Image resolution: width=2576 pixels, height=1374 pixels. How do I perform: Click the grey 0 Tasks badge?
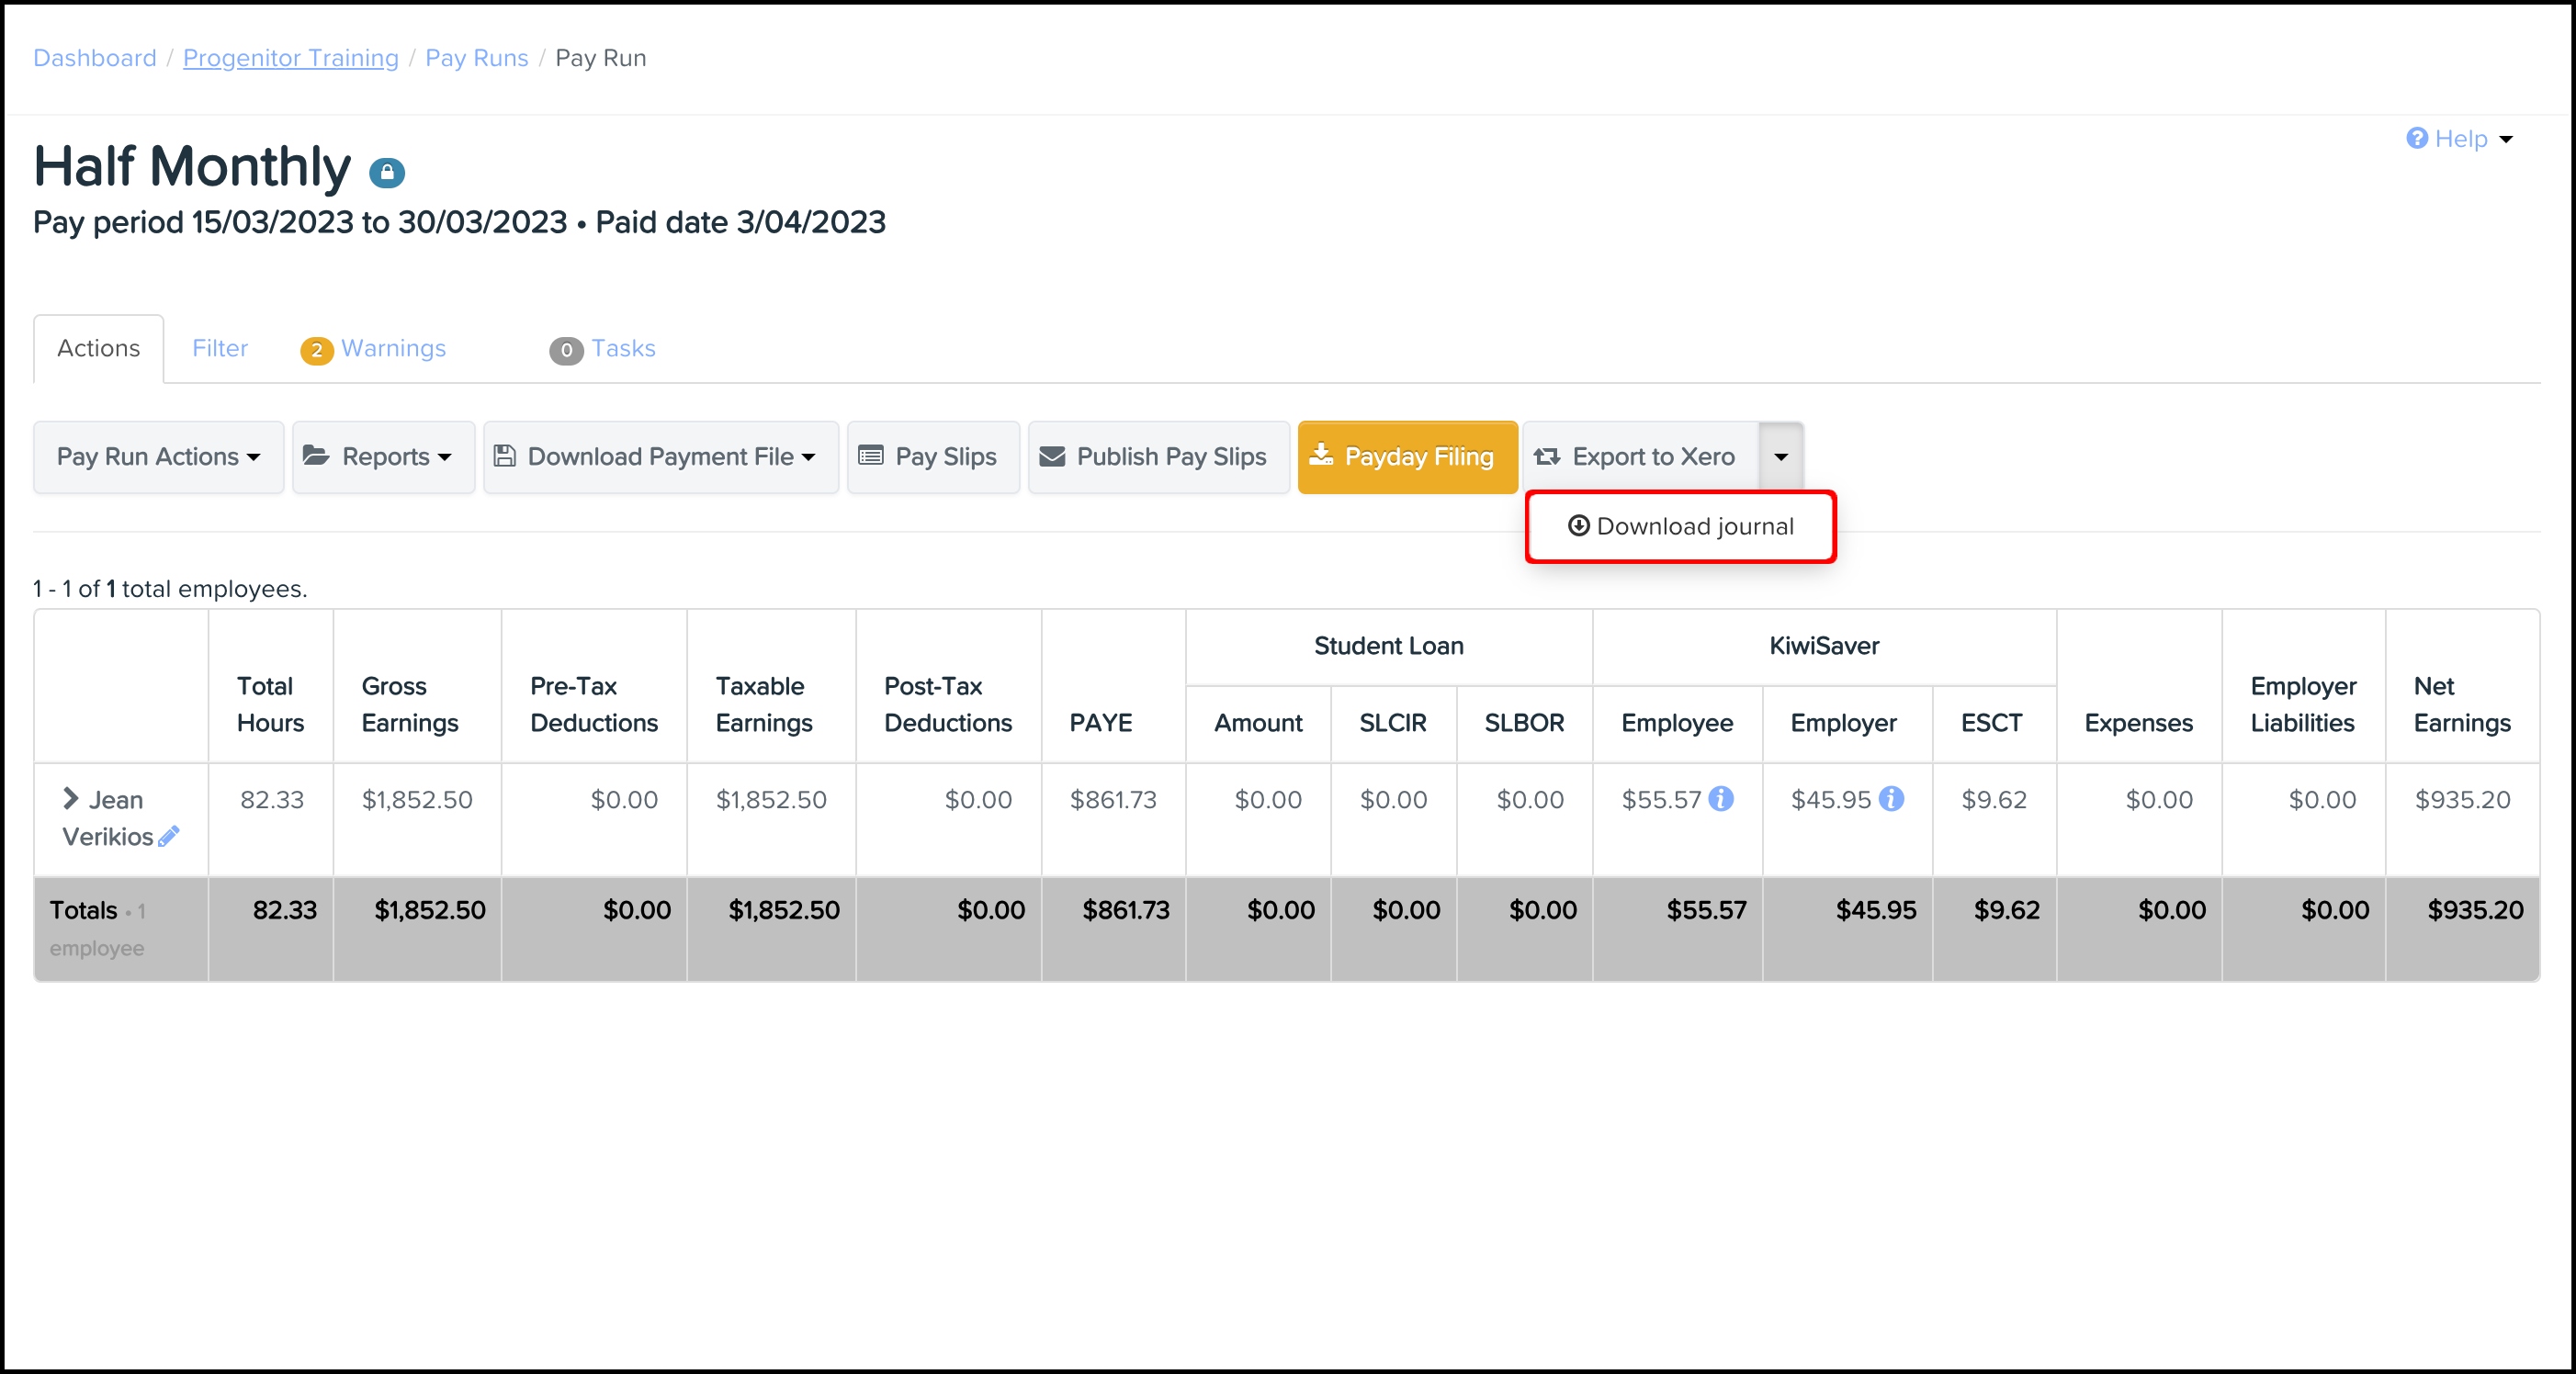(566, 350)
